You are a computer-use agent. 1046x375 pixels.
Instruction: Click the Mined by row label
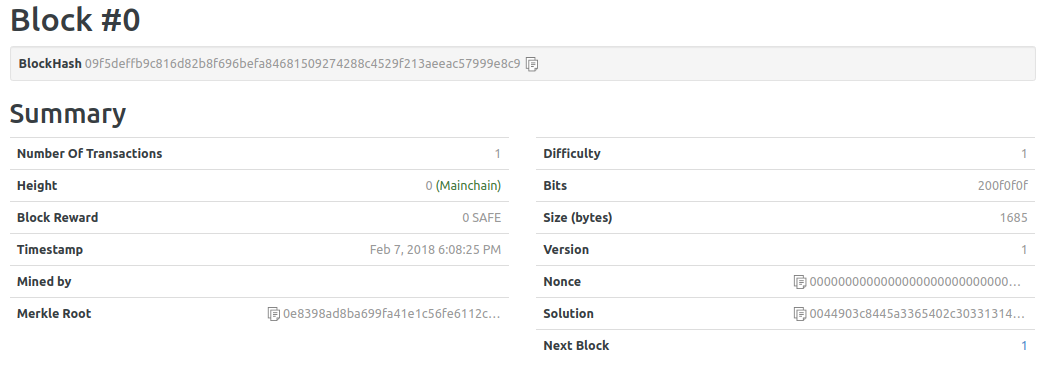tap(44, 282)
